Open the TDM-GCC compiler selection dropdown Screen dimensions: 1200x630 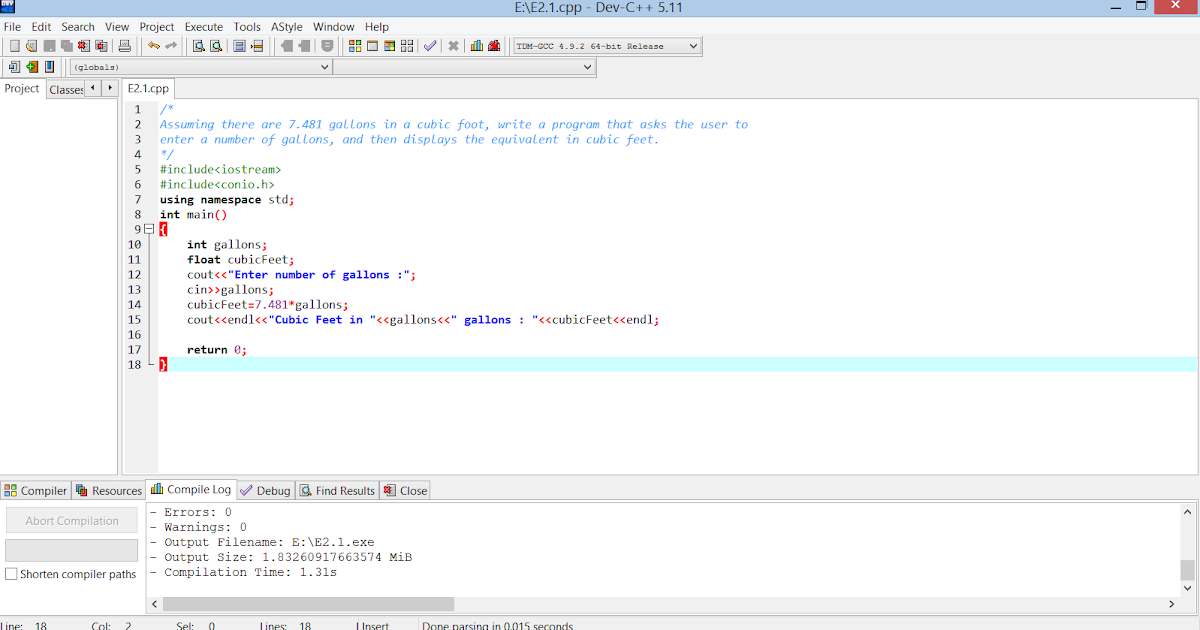coord(606,46)
